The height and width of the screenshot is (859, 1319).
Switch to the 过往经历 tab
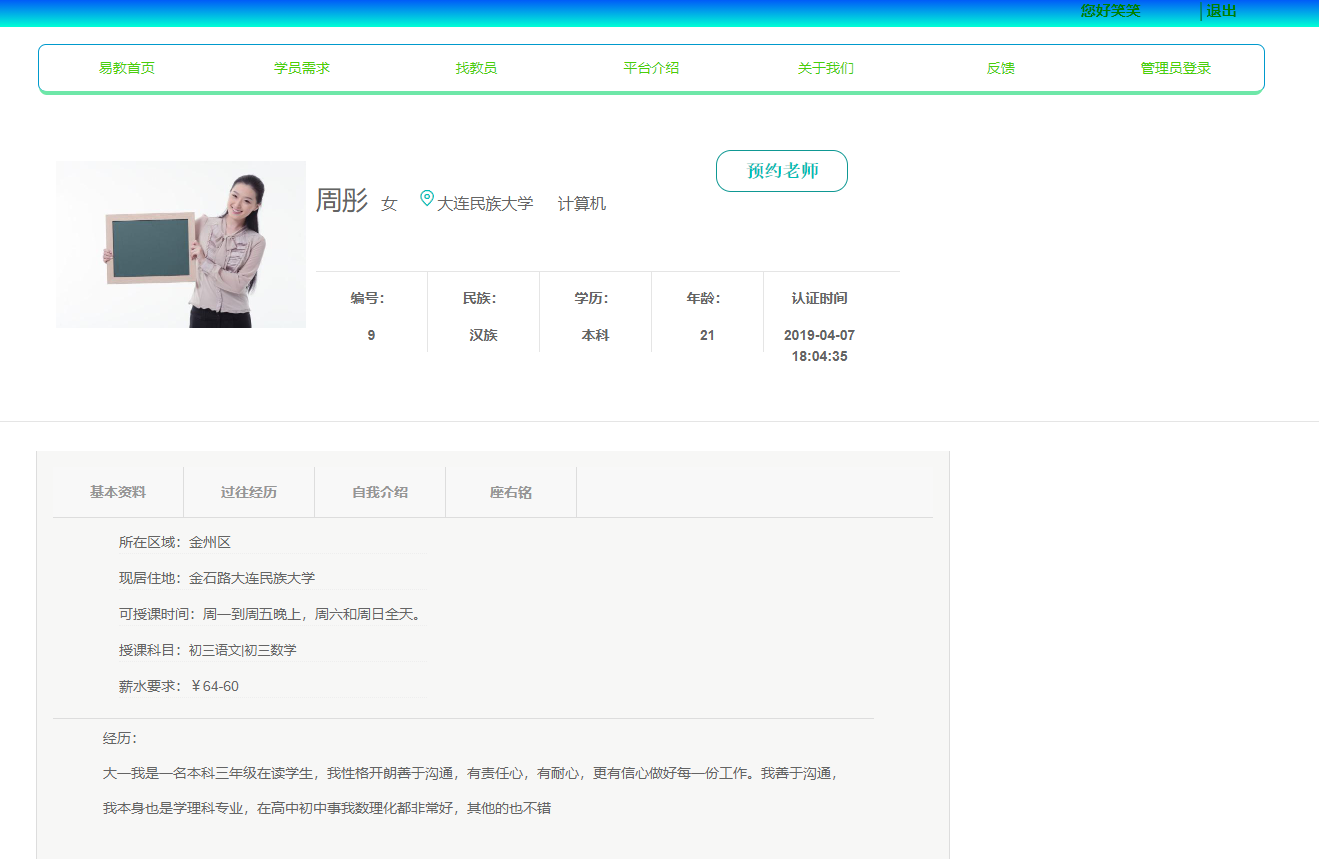248,491
